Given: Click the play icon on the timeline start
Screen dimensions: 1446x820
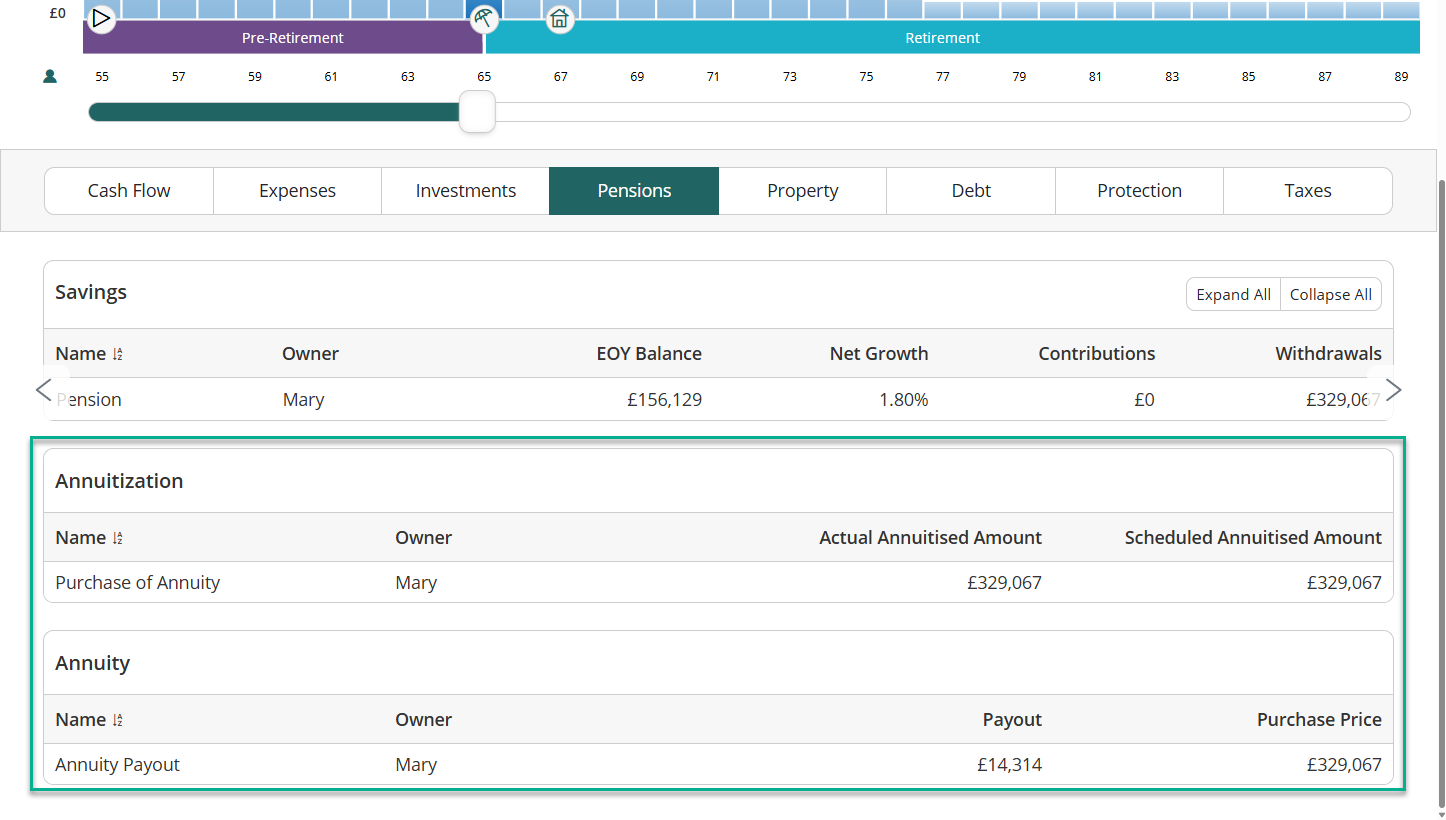Looking at the screenshot, I should [x=101, y=18].
